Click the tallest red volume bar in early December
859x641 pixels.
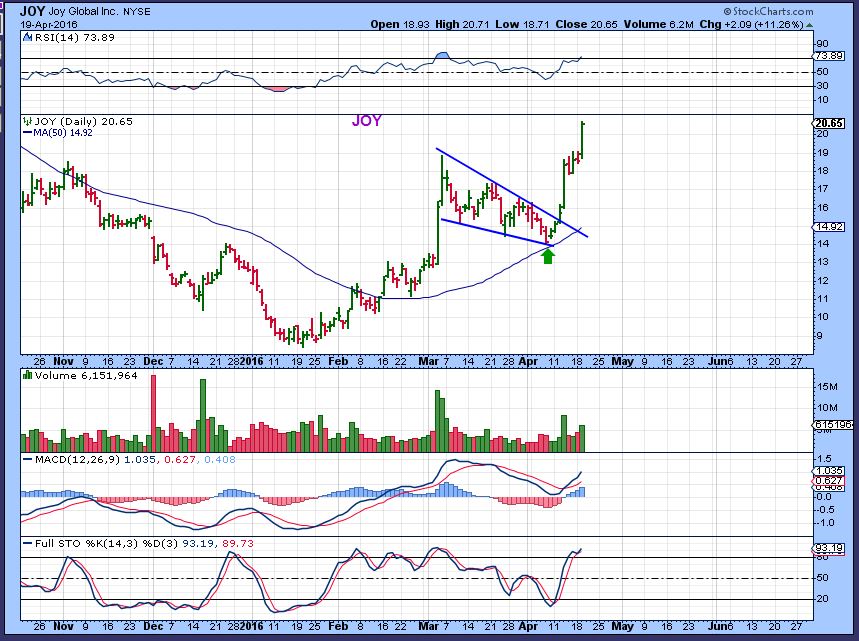click(x=153, y=413)
